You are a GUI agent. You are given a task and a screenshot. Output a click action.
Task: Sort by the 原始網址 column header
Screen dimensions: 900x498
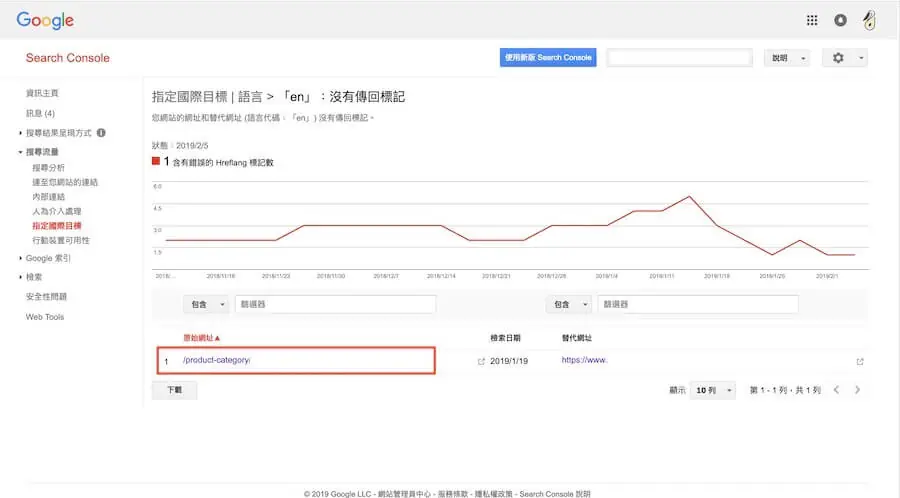[201, 338]
